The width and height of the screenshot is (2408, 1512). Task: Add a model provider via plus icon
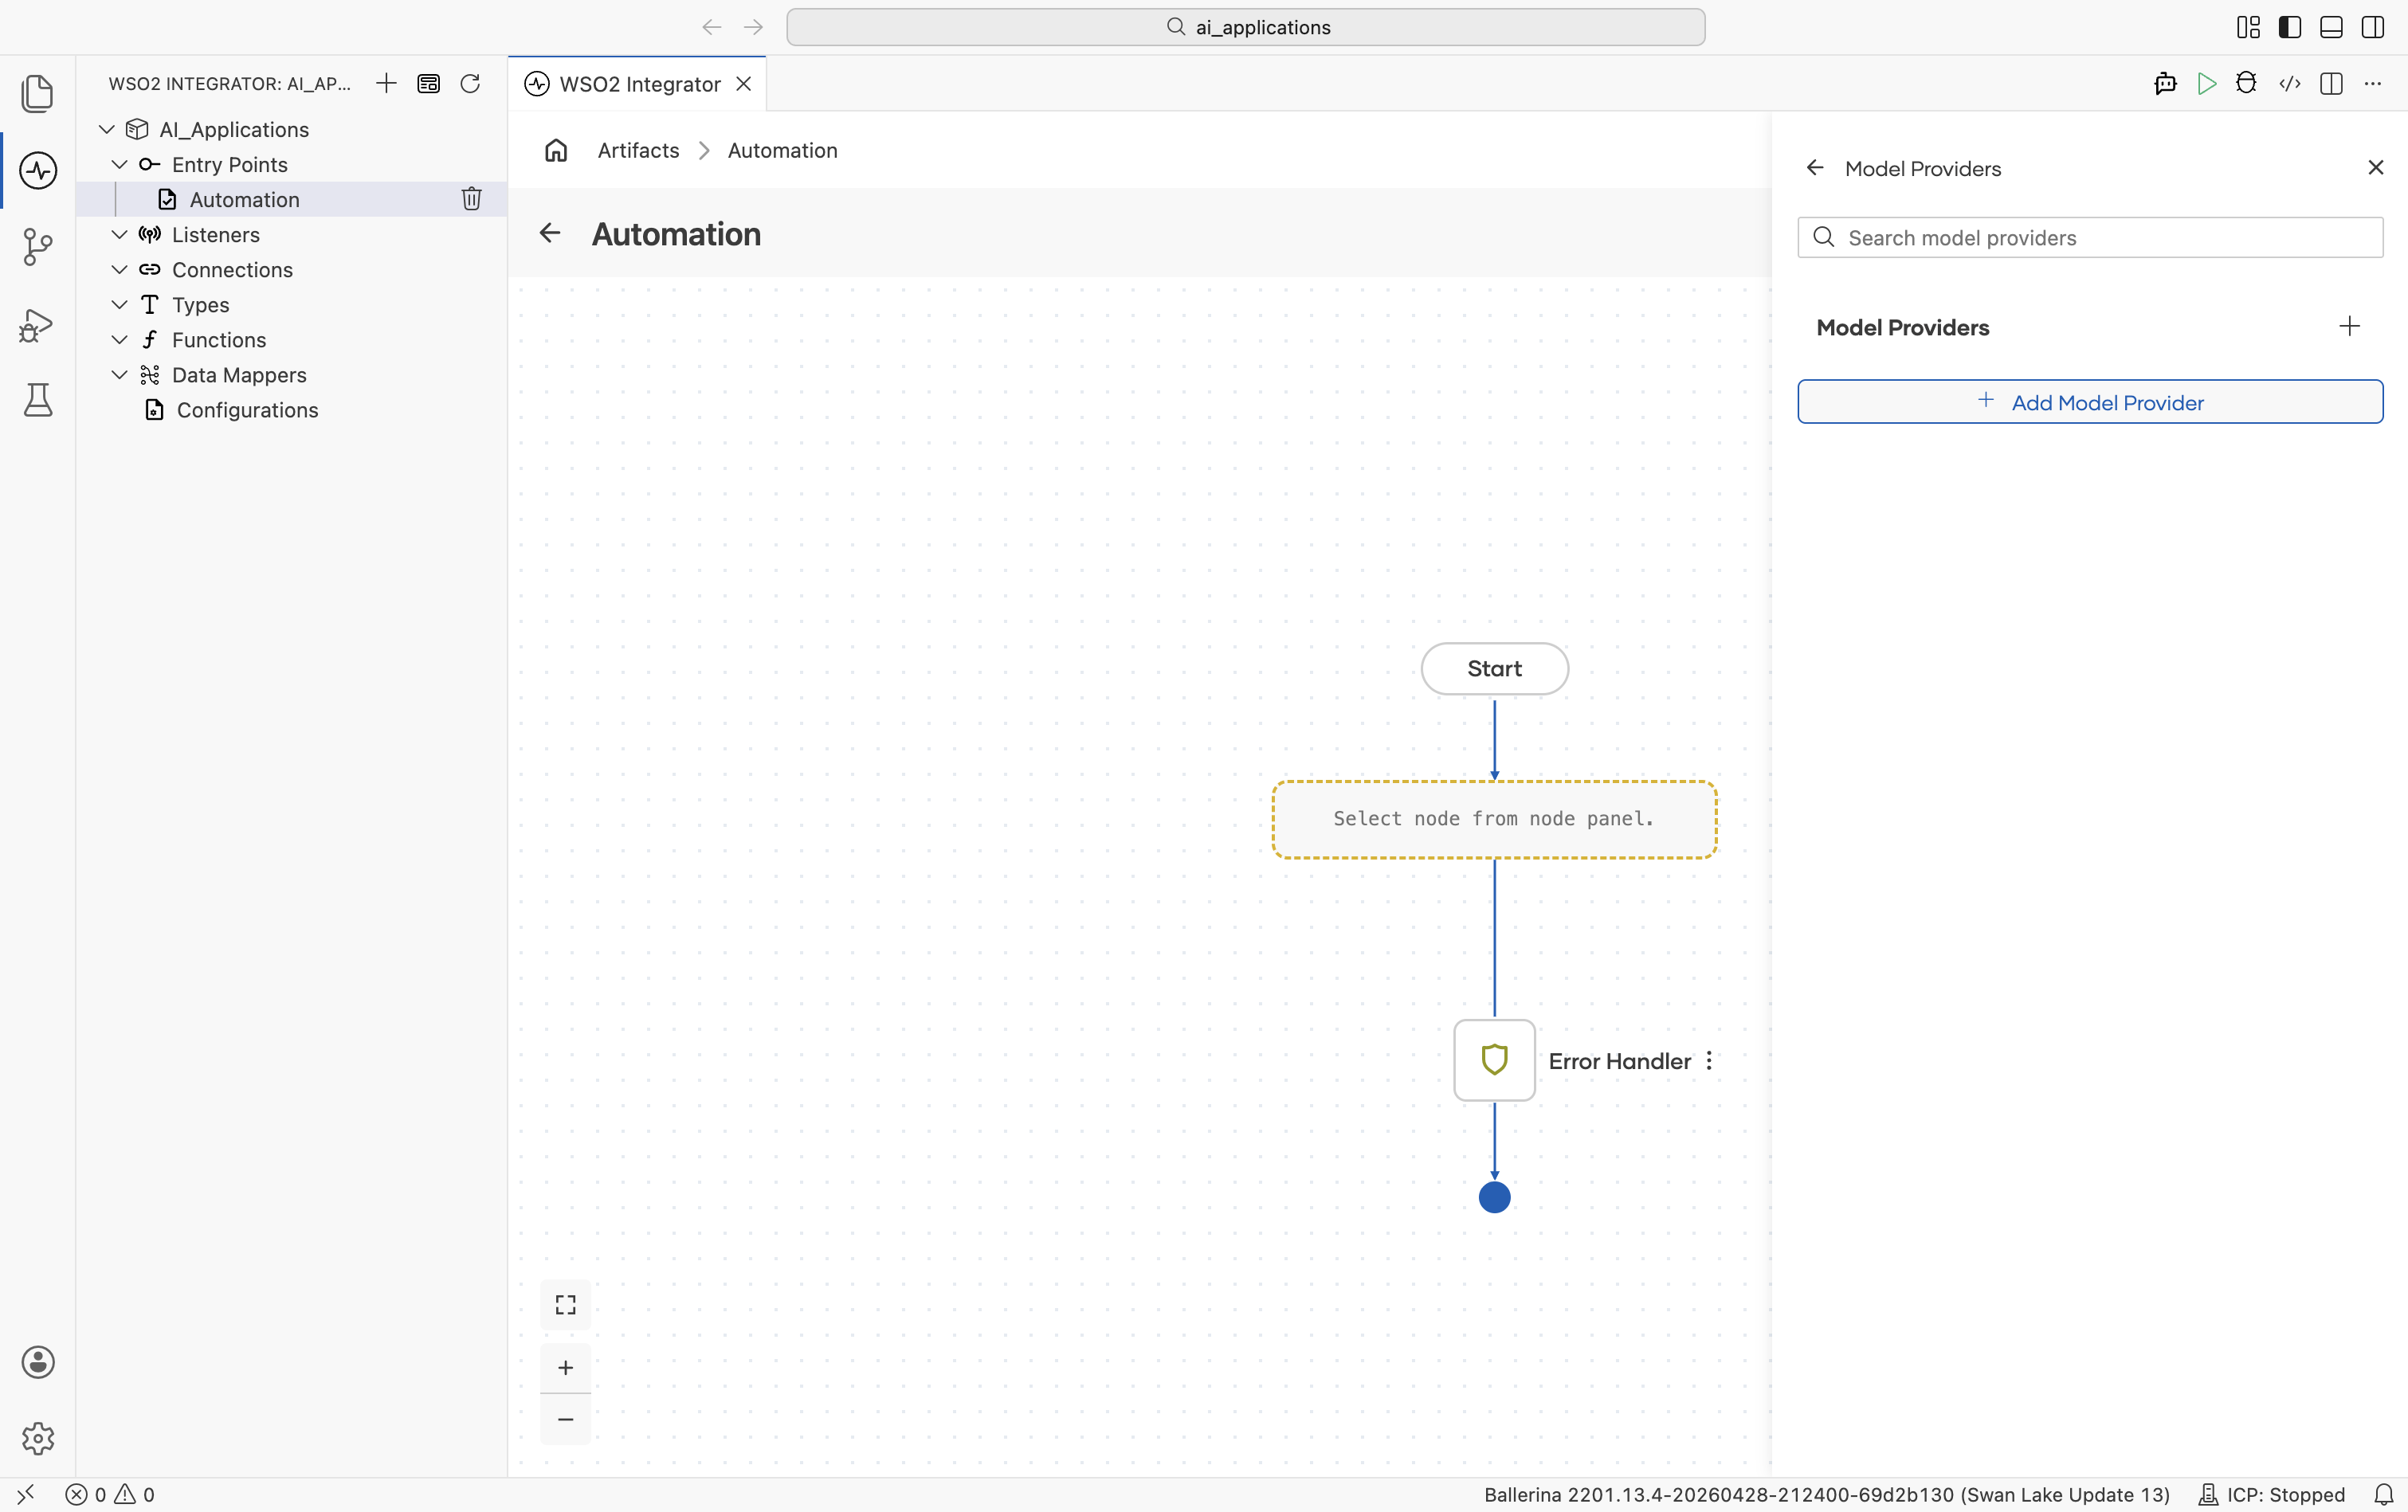coord(2350,326)
